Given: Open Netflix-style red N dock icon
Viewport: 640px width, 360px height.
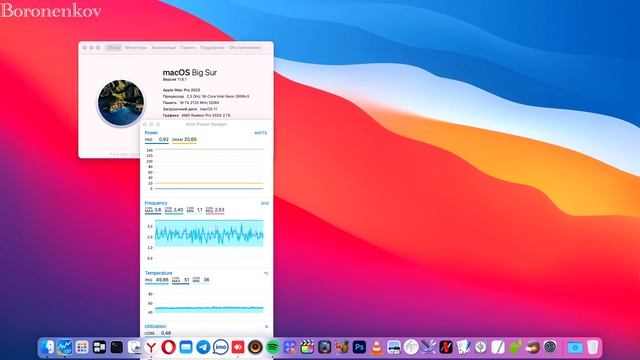Looking at the screenshot, I should click(x=446, y=347).
